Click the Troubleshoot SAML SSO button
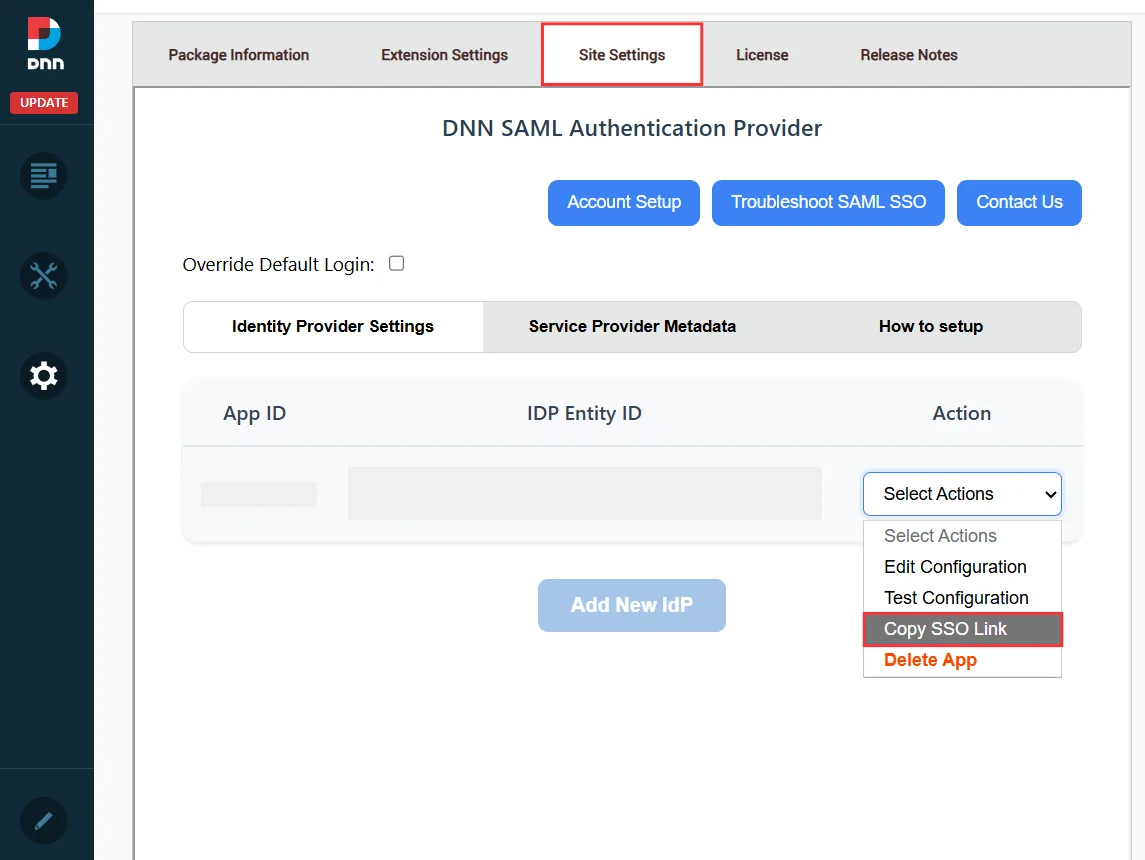This screenshot has width=1145, height=860. [828, 202]
